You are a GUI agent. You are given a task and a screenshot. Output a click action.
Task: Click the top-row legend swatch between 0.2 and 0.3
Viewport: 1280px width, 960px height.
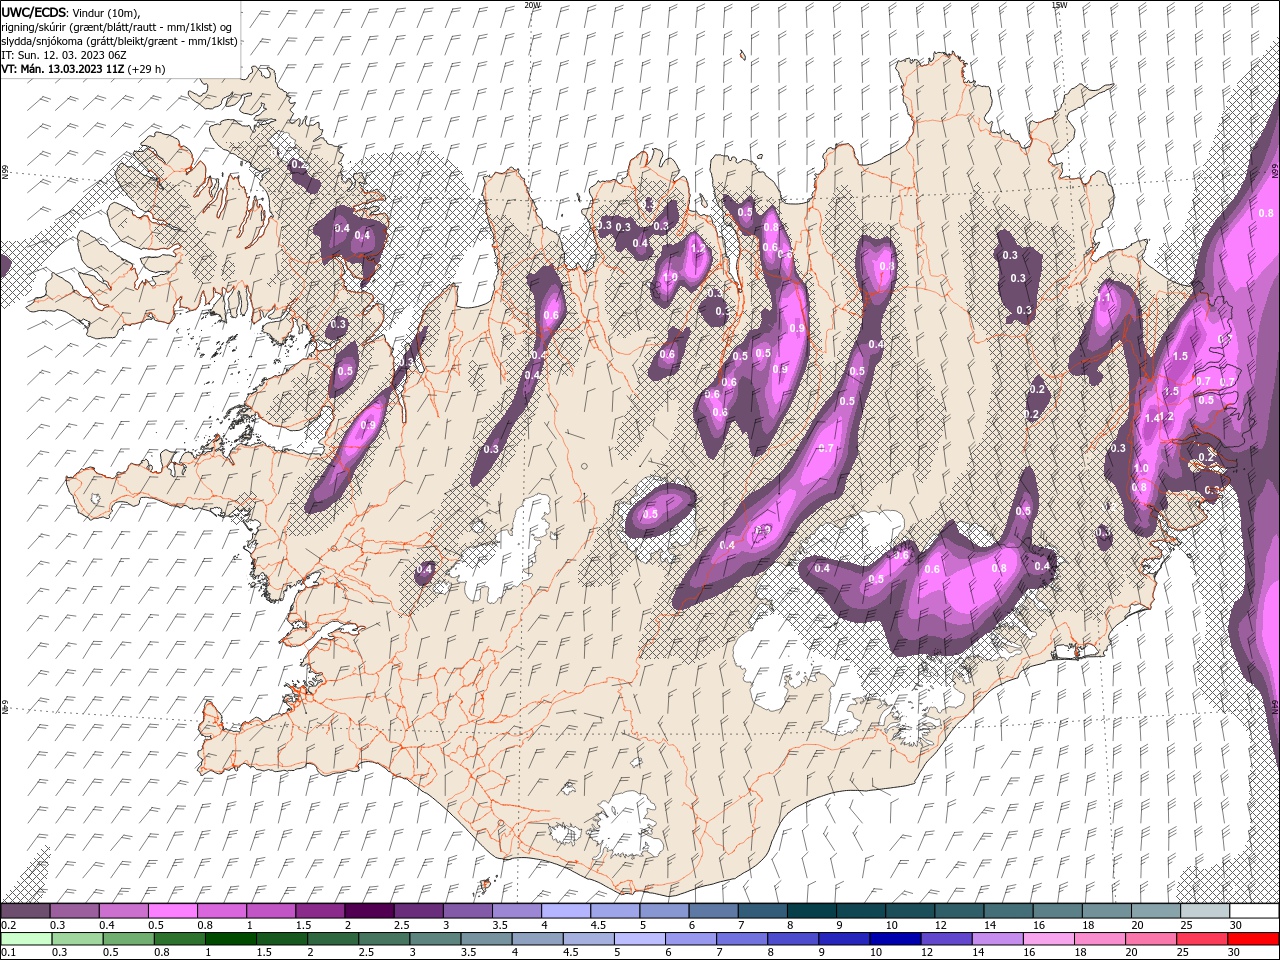pos(25,911)
